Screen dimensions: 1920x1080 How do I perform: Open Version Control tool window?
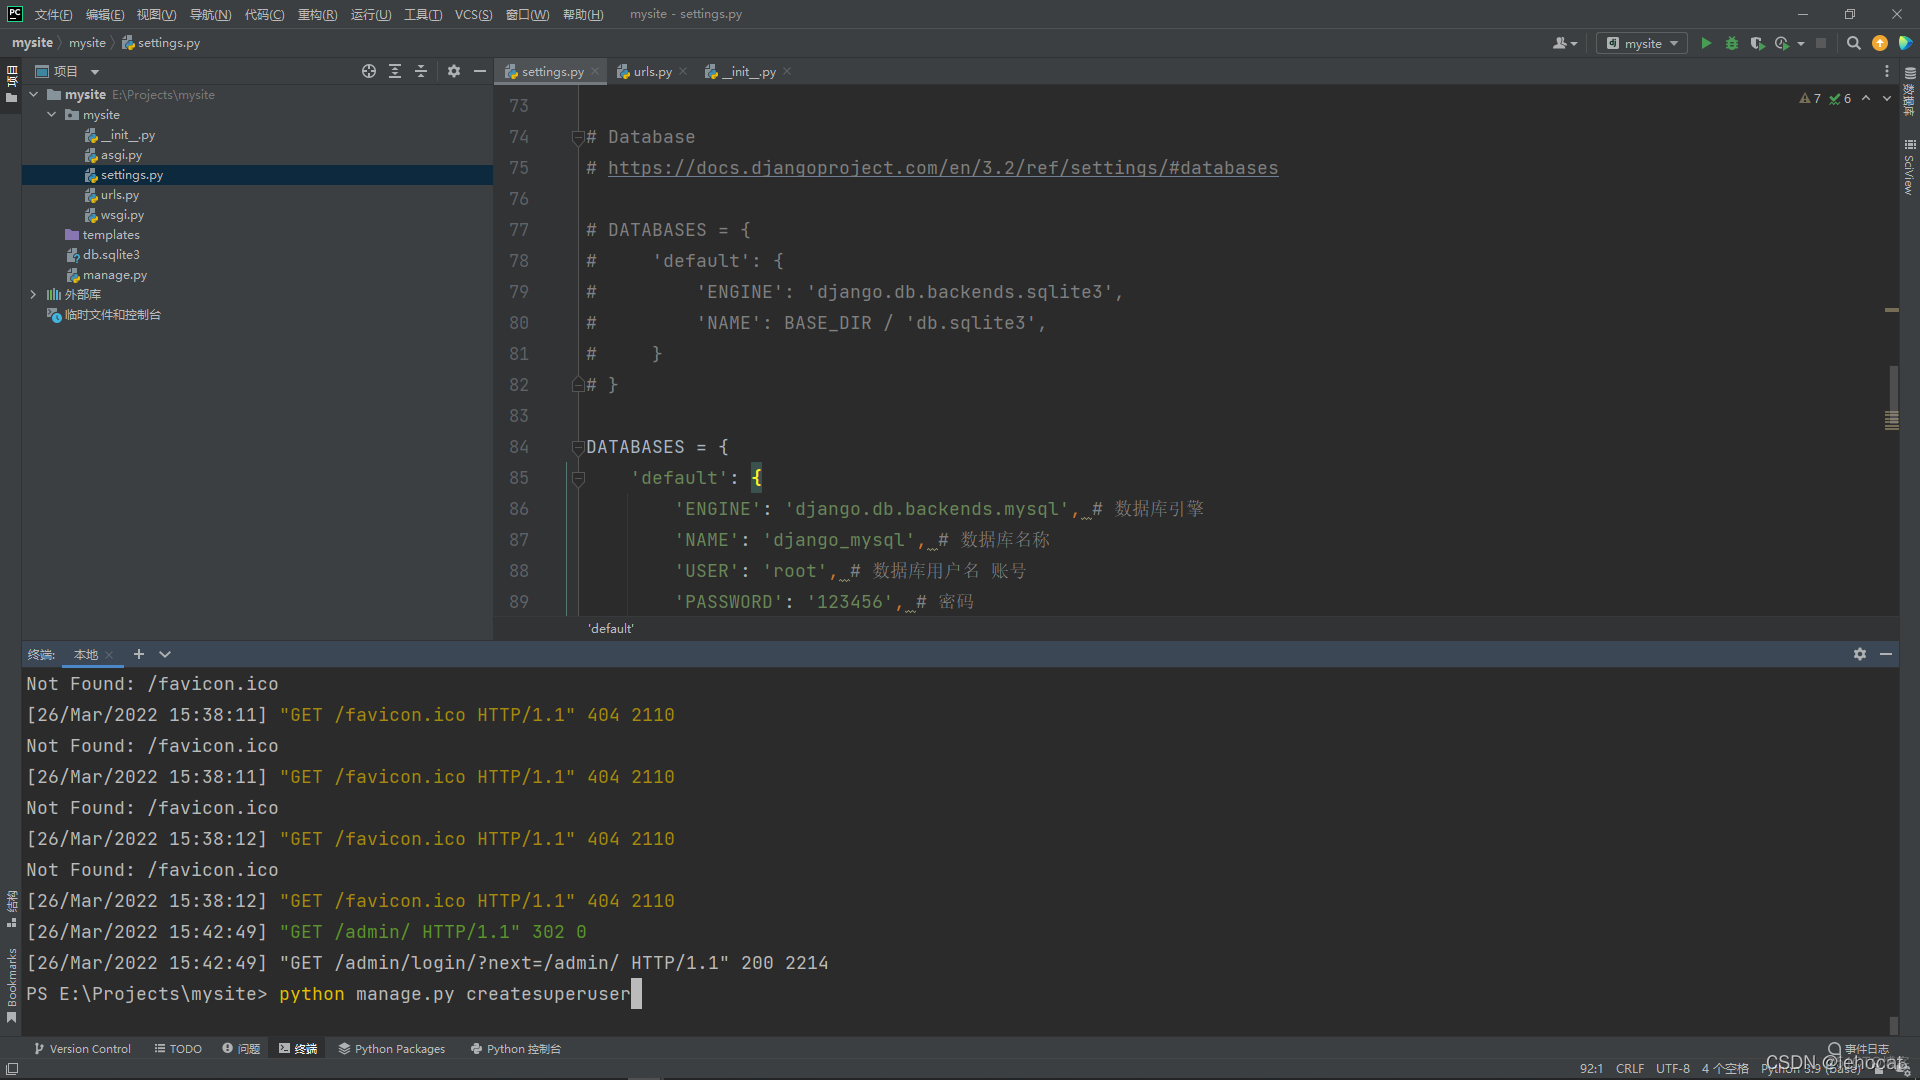(x=82, y=1049)
